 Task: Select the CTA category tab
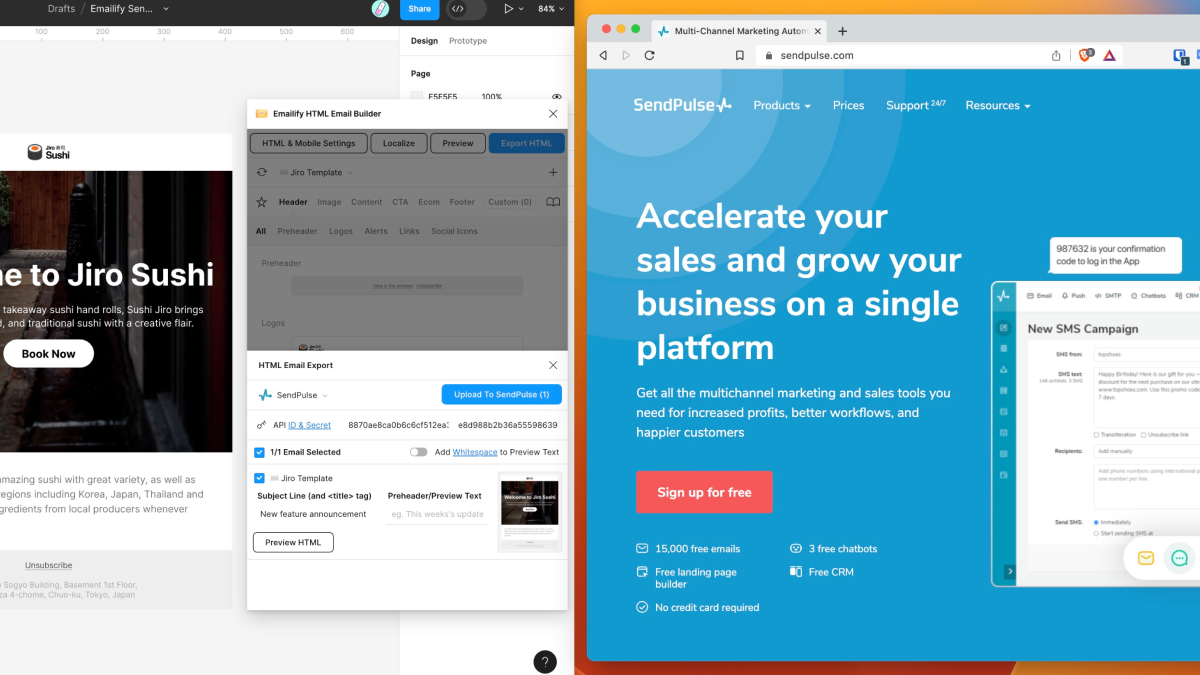[x=400, y=202]
